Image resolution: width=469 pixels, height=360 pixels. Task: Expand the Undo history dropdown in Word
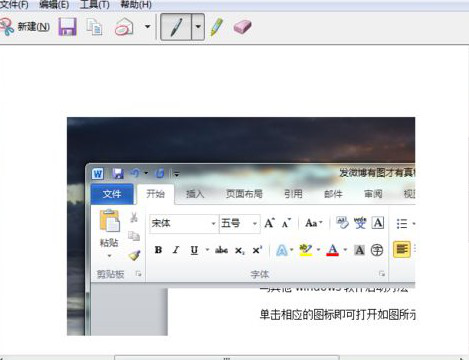pyautogui.click(x=146, y=173)
